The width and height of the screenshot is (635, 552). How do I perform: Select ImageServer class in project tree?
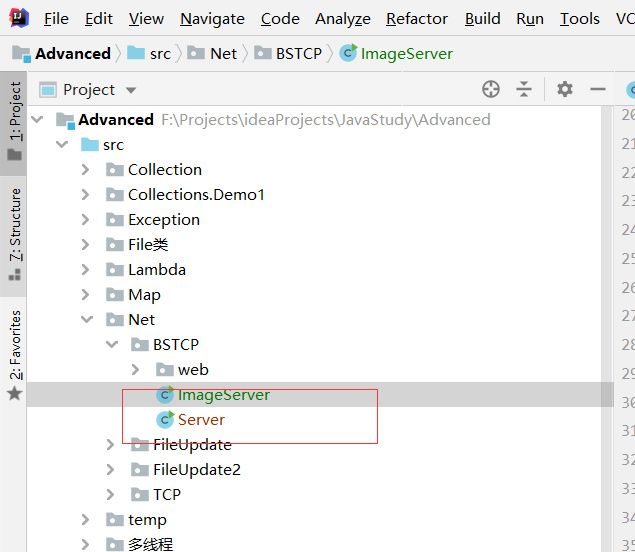pos(224,395)
